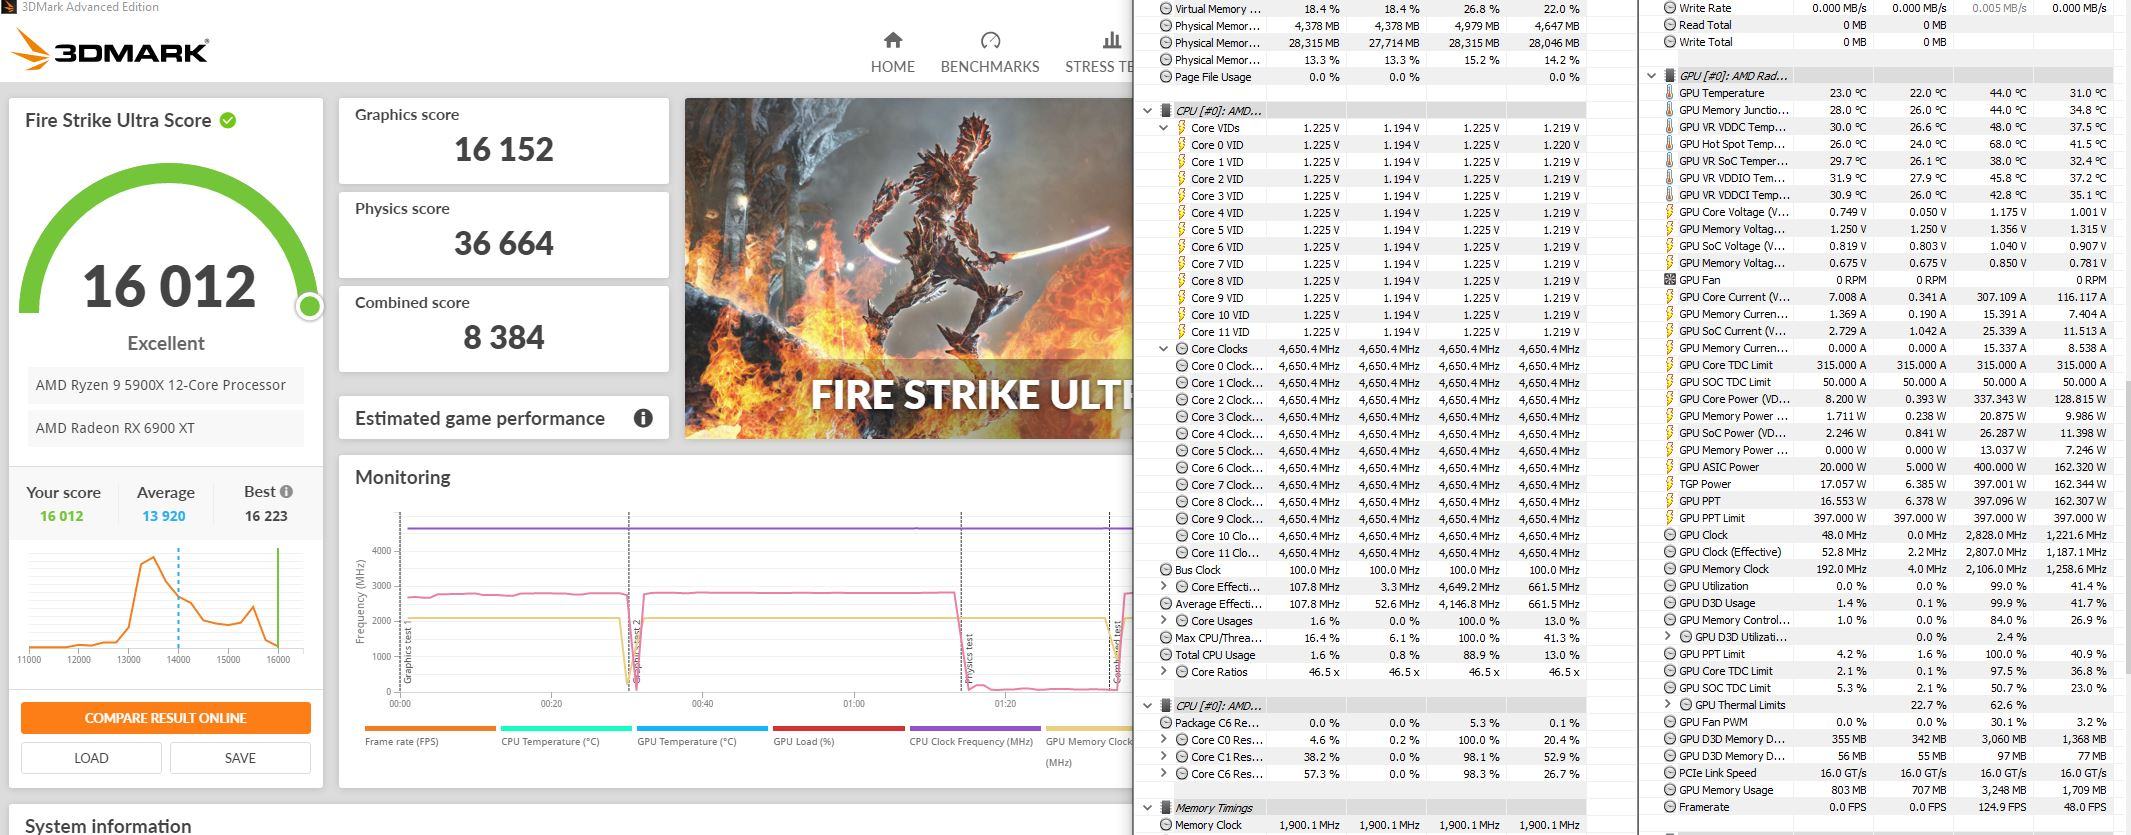Click the green knob at the score gauge end
The width and height of the screenshot is (2131, 835).
pyautogui.click(x=310, y=306)
